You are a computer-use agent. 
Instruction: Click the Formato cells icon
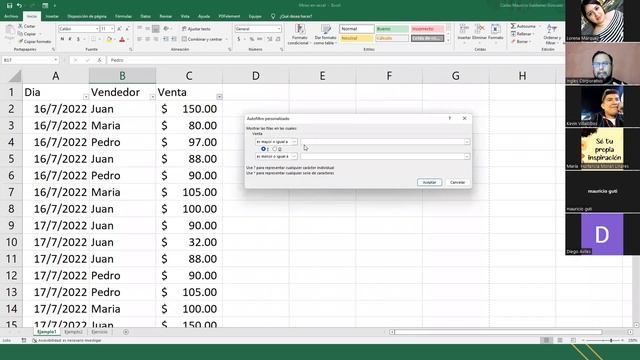coord(496,29)
